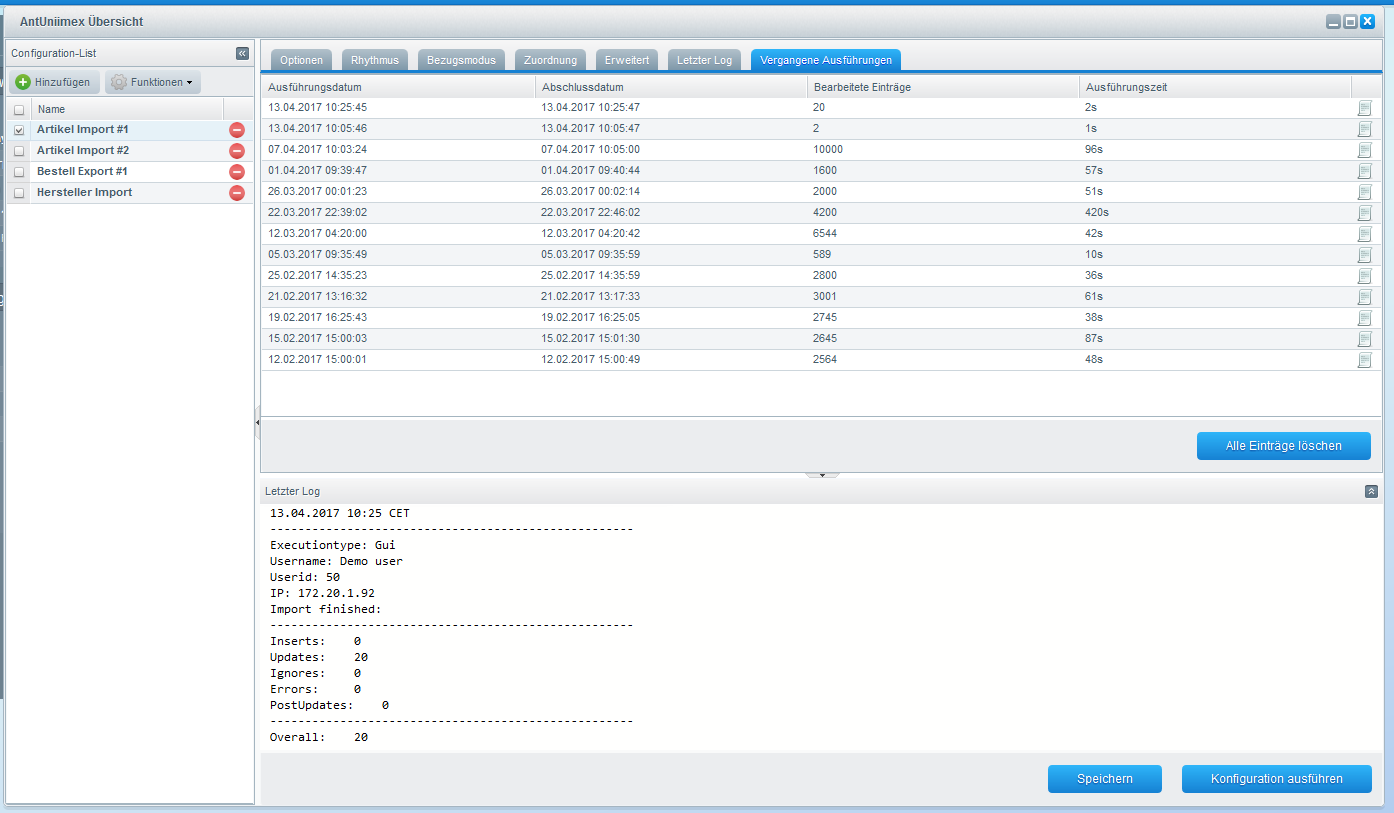Switch to the Optionen tab
The image size is (1394, 813).
pos(301,60)
